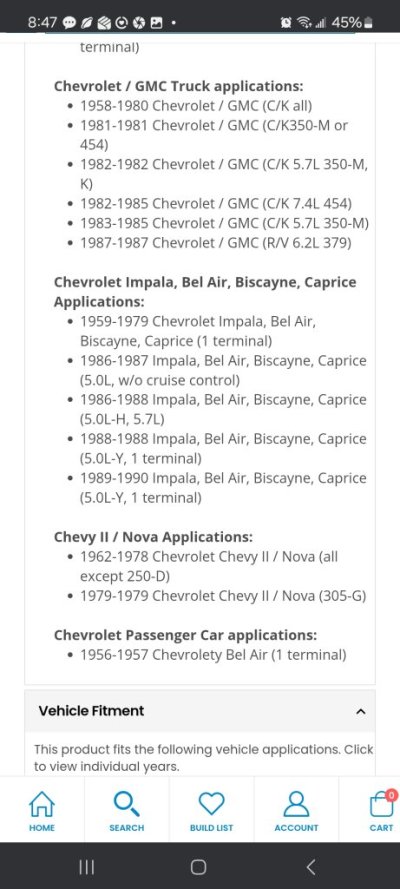Open Build List heart icon

coord(211,803)
